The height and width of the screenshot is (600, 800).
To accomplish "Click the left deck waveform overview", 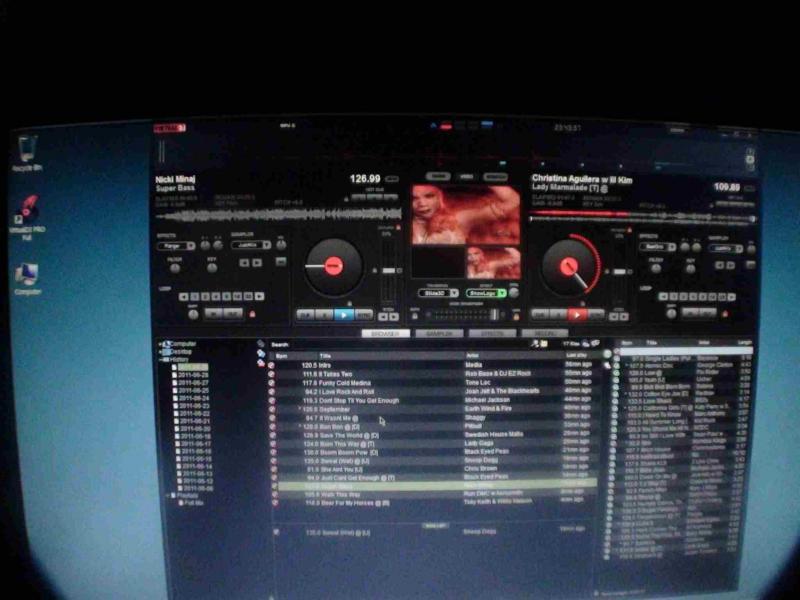I will click(x=278, y=216).
